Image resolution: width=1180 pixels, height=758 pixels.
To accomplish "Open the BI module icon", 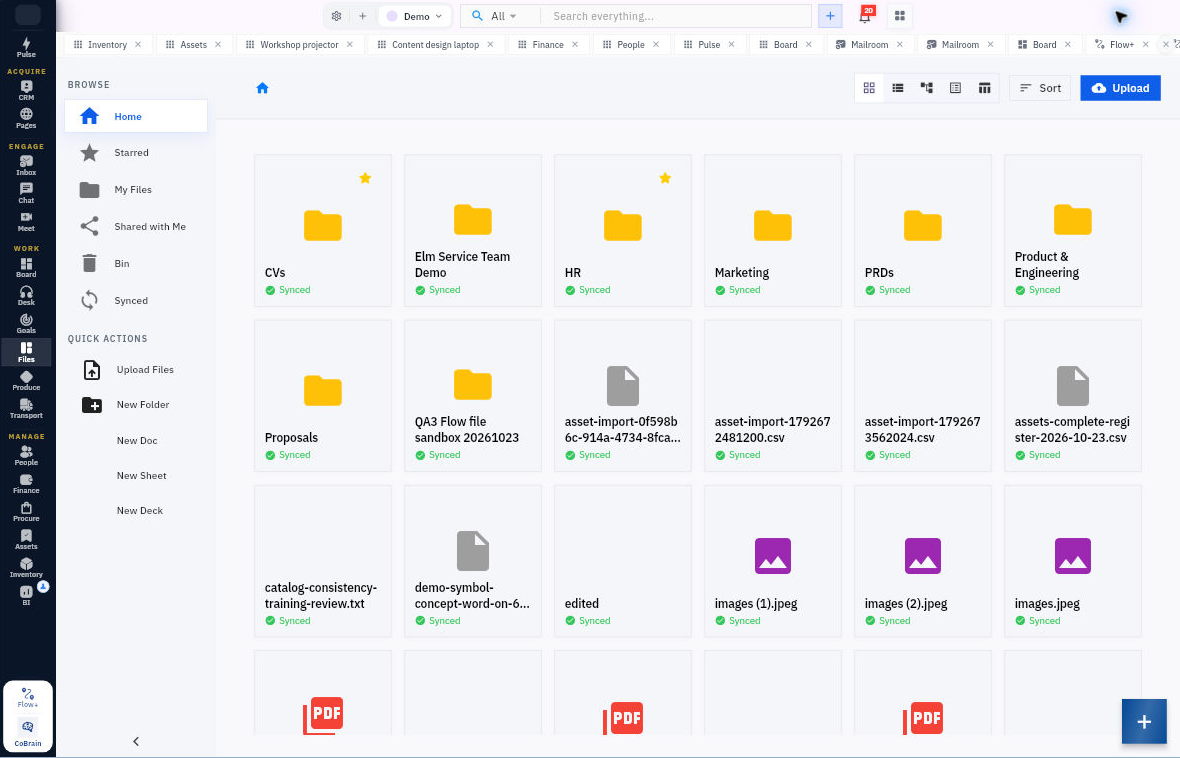I will tap(26, 595).
